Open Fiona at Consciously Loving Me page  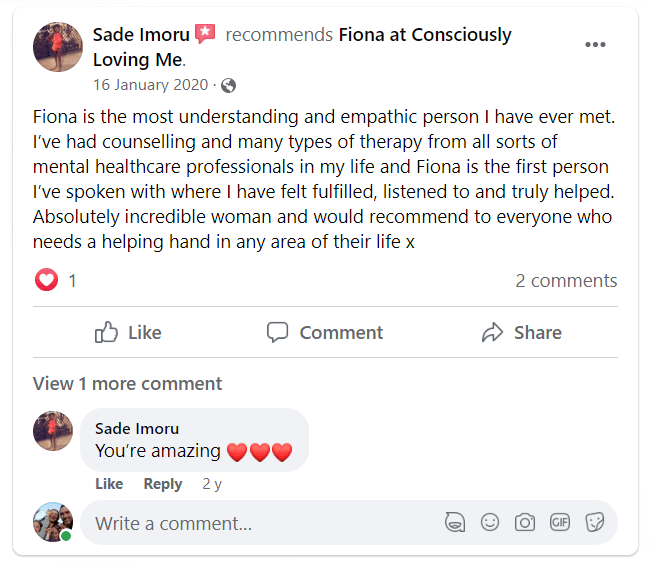(x=302, y=47)
